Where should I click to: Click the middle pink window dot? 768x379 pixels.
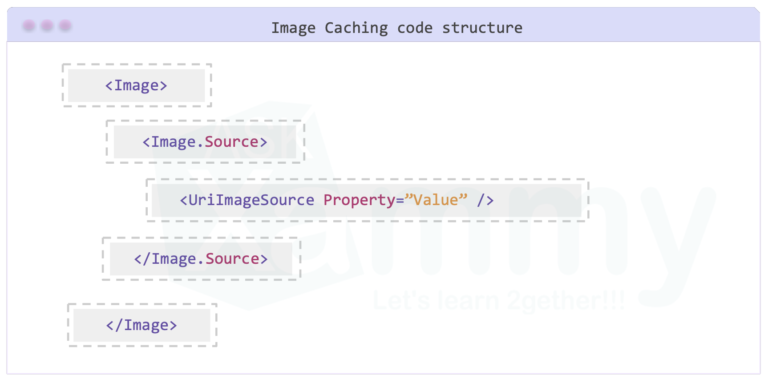coord(47,25)
